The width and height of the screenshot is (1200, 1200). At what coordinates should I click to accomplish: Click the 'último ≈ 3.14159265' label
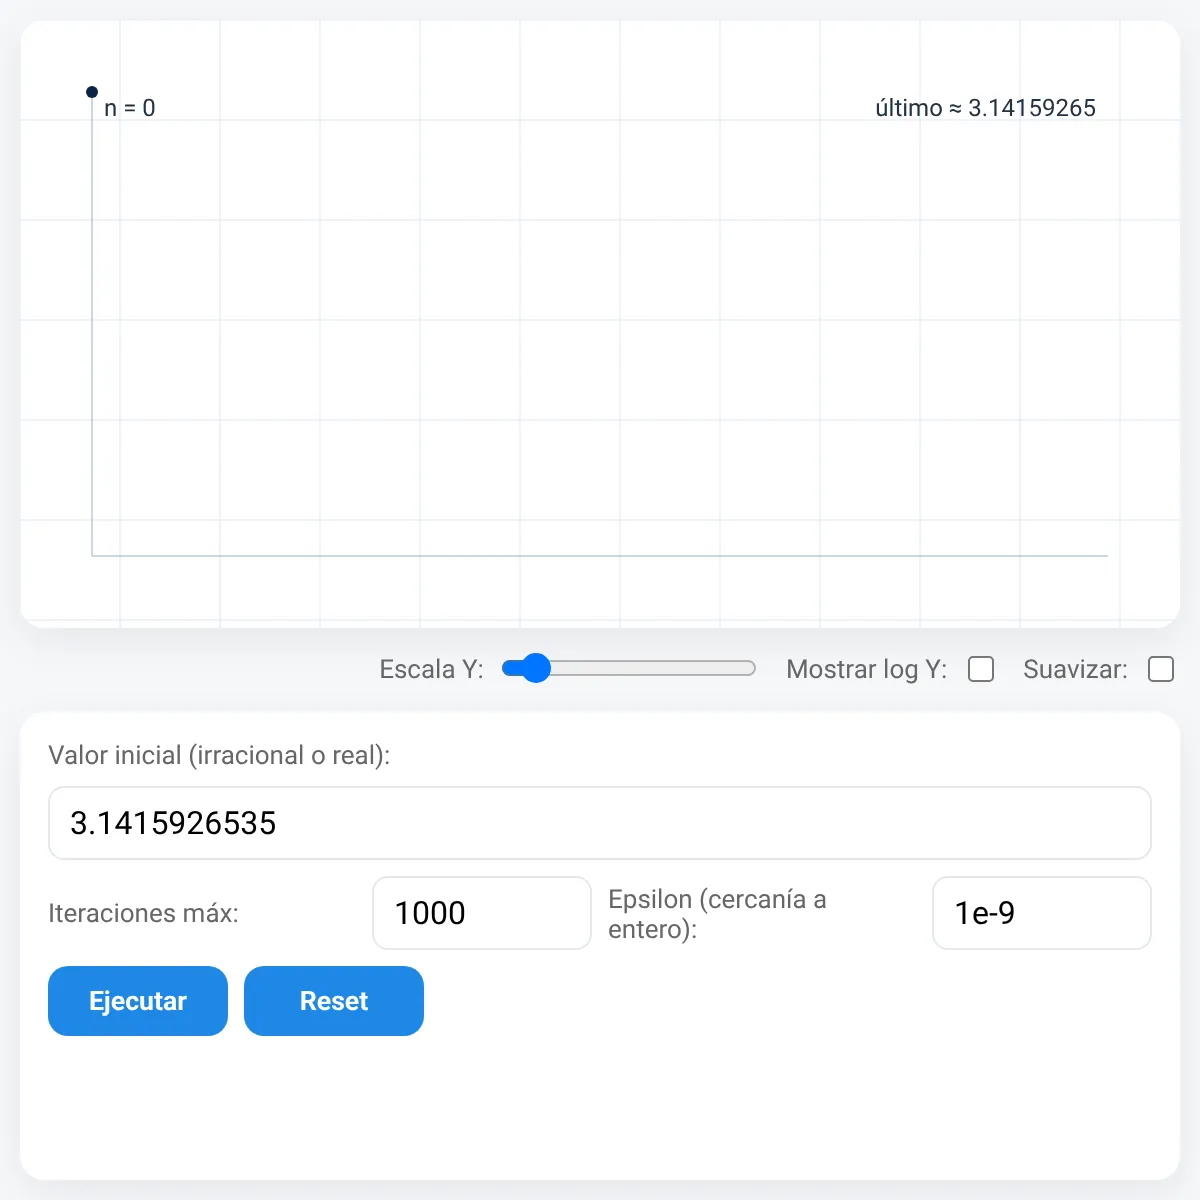pos(985,108)
